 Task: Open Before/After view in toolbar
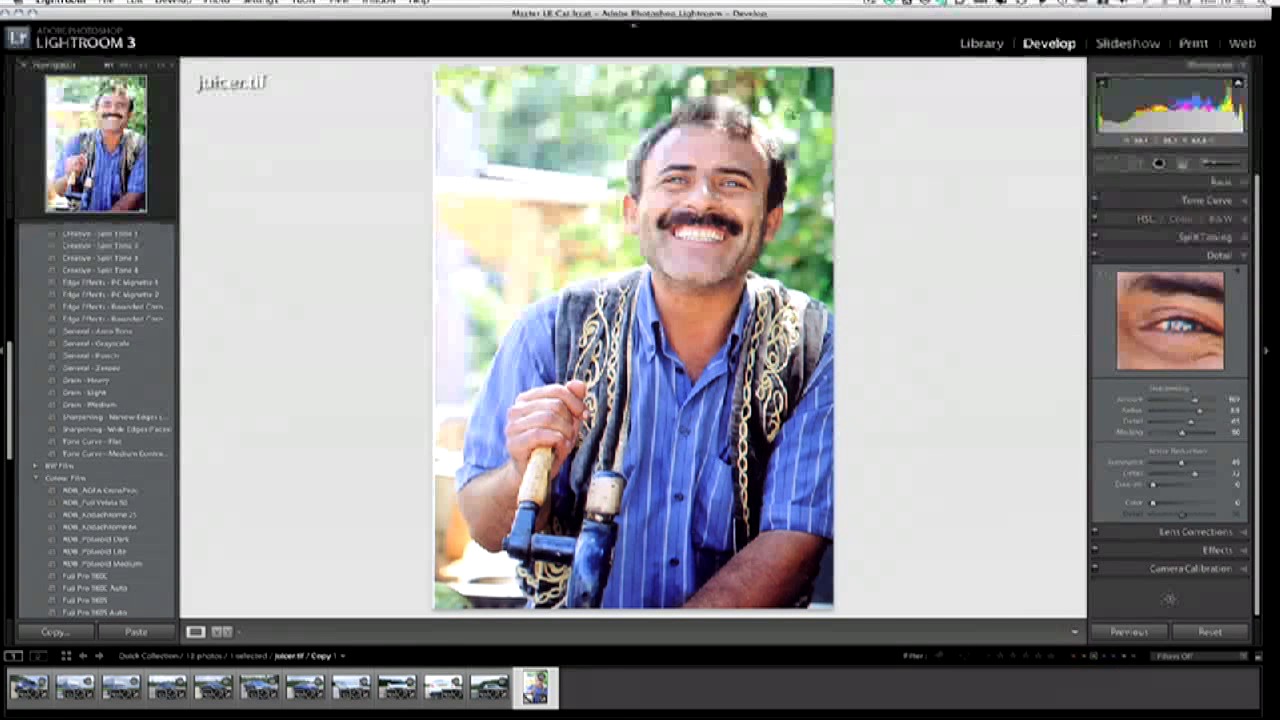(x=222, y=632)
